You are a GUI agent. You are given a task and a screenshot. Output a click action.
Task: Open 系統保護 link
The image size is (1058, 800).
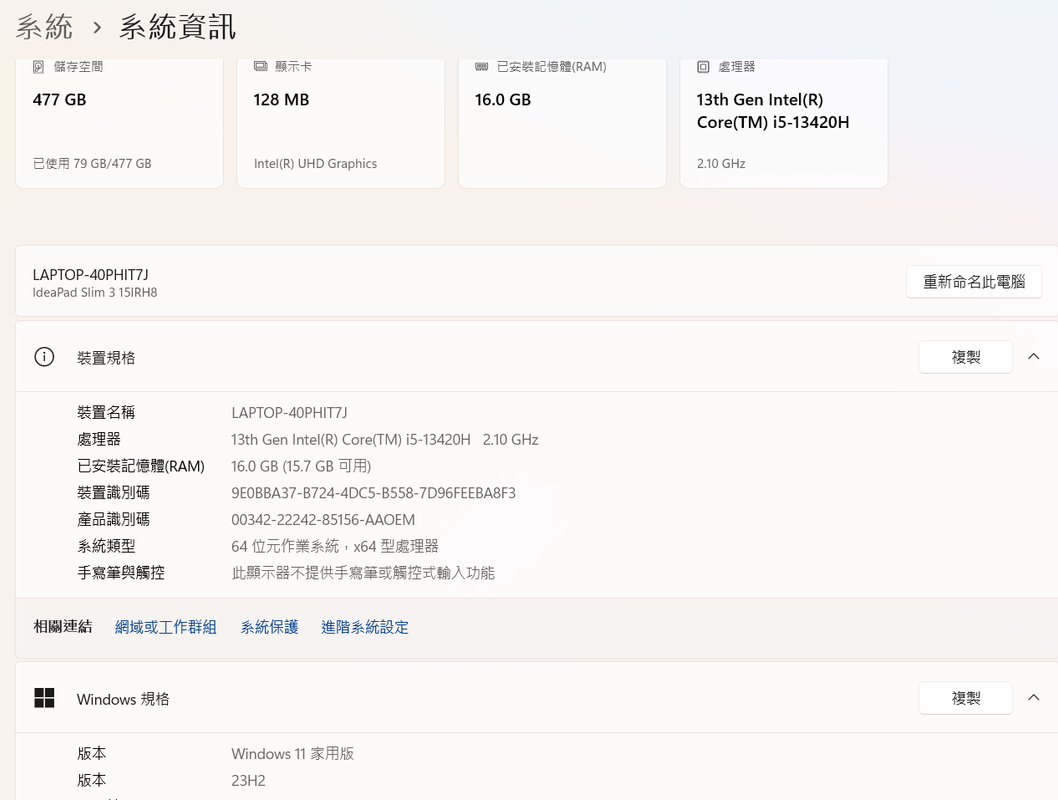(269, 627)
